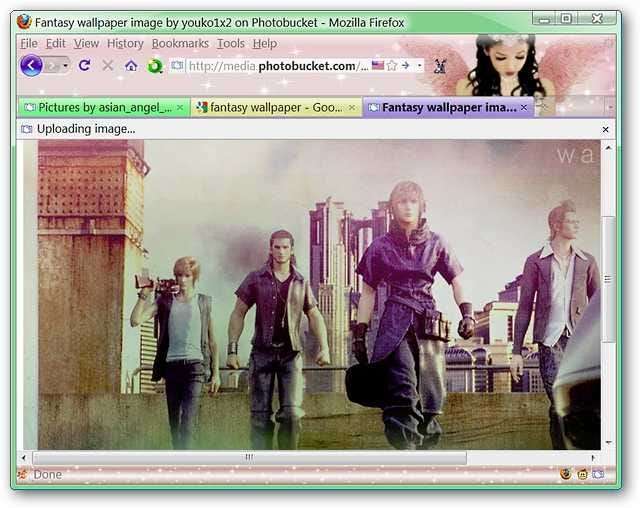This screenshot has width=640, height=508.
Task: Click the Fantasy wallpaper image in the page
Action: pos(319,295)
